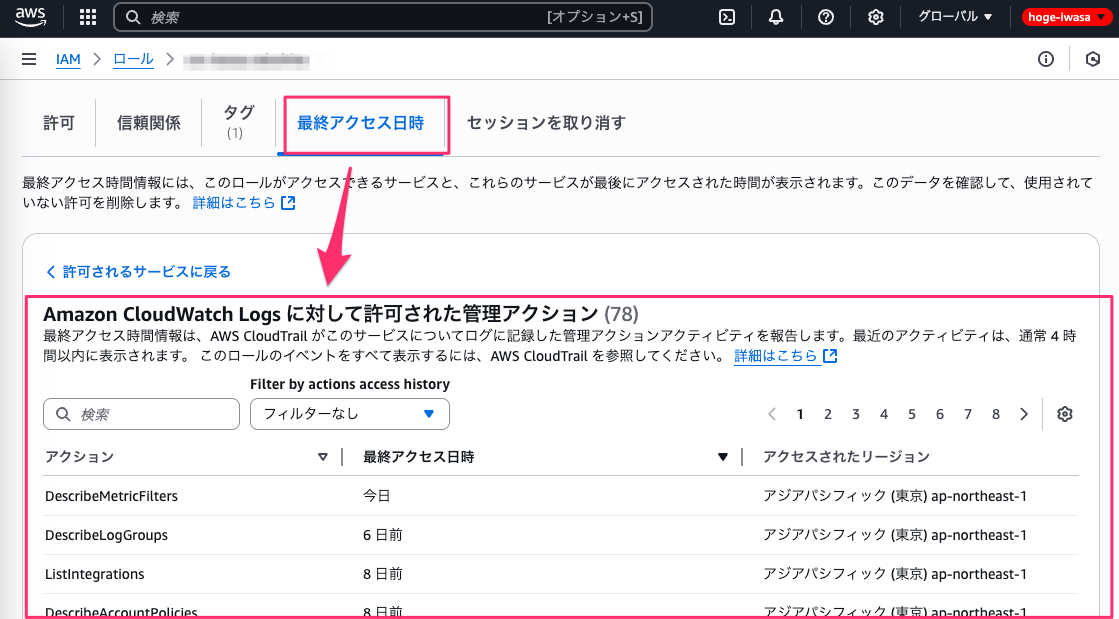1119x619 pixels.
Task: Open 詳細はこちら link in CloudTrail description
Action: click(785, 356)
